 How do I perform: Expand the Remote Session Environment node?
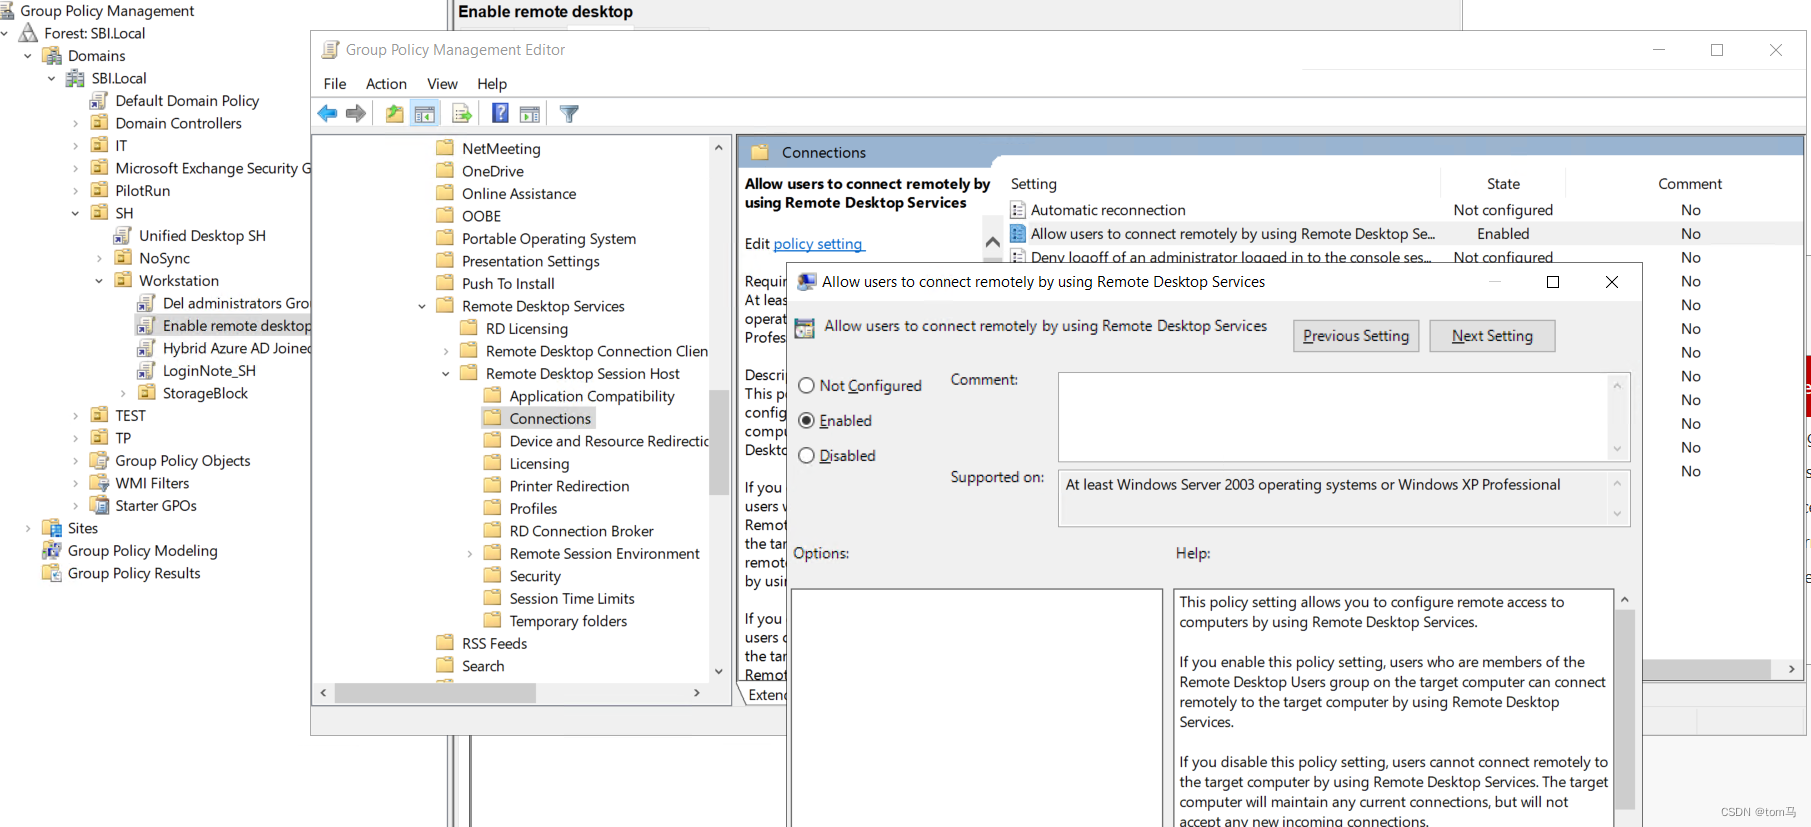point(470,554)
